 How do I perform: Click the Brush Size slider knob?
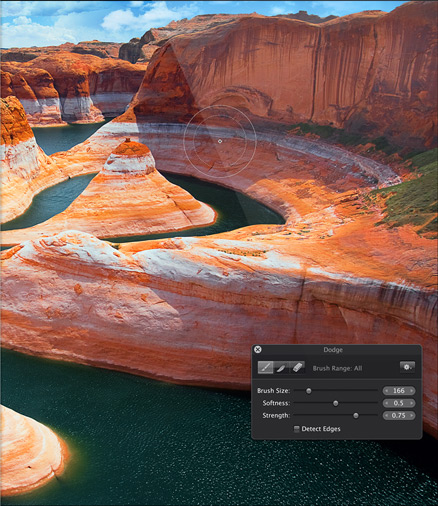[x=309, y=391]
